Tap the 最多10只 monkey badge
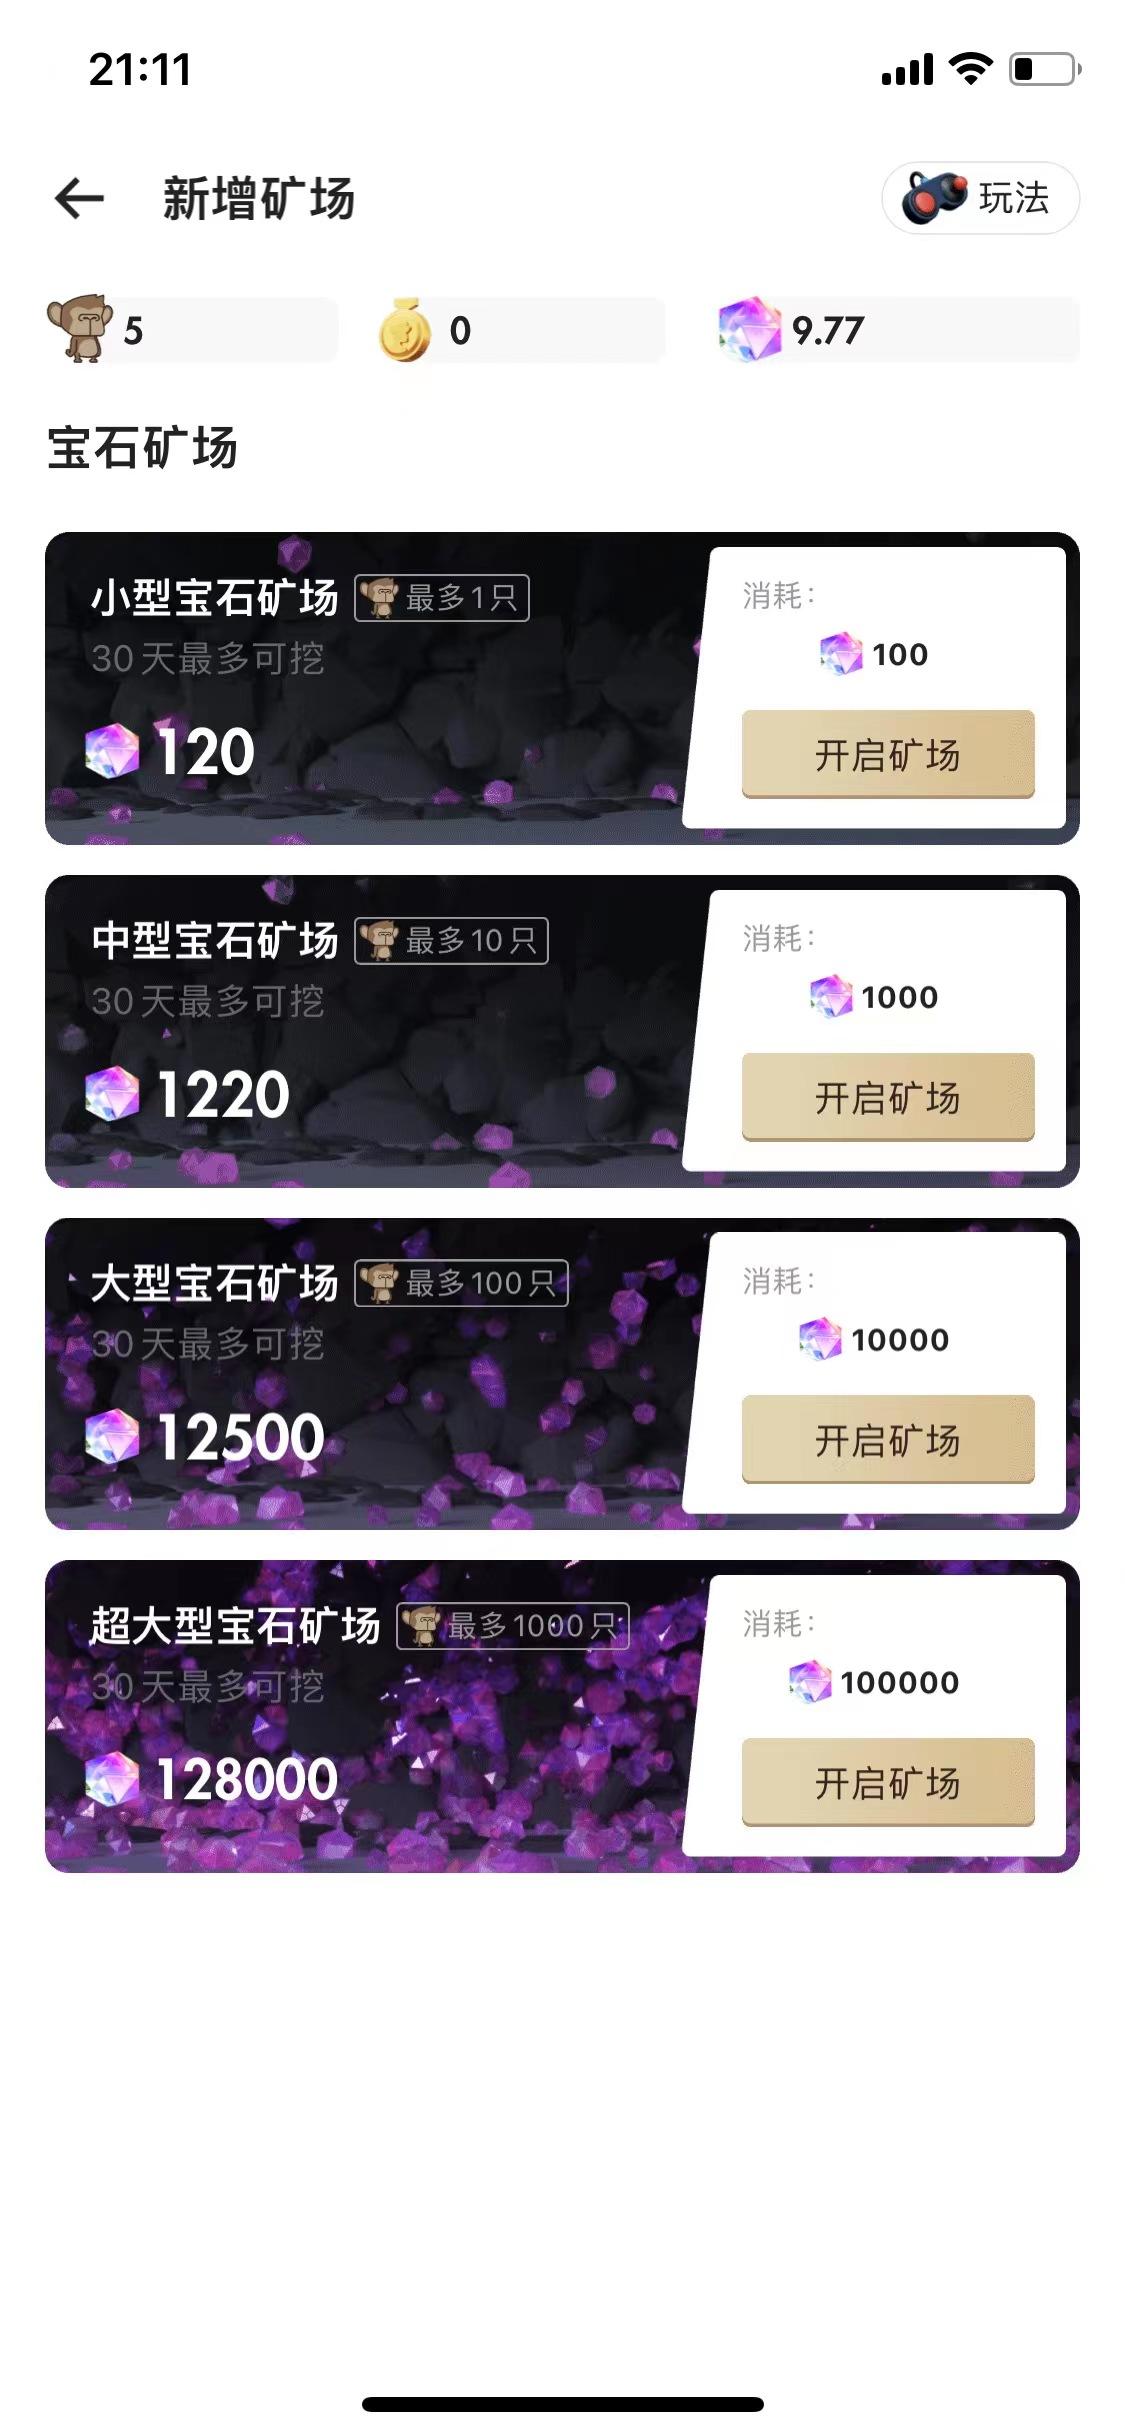The height and width of the screenshot is (2436, 1125). [451, 941]
